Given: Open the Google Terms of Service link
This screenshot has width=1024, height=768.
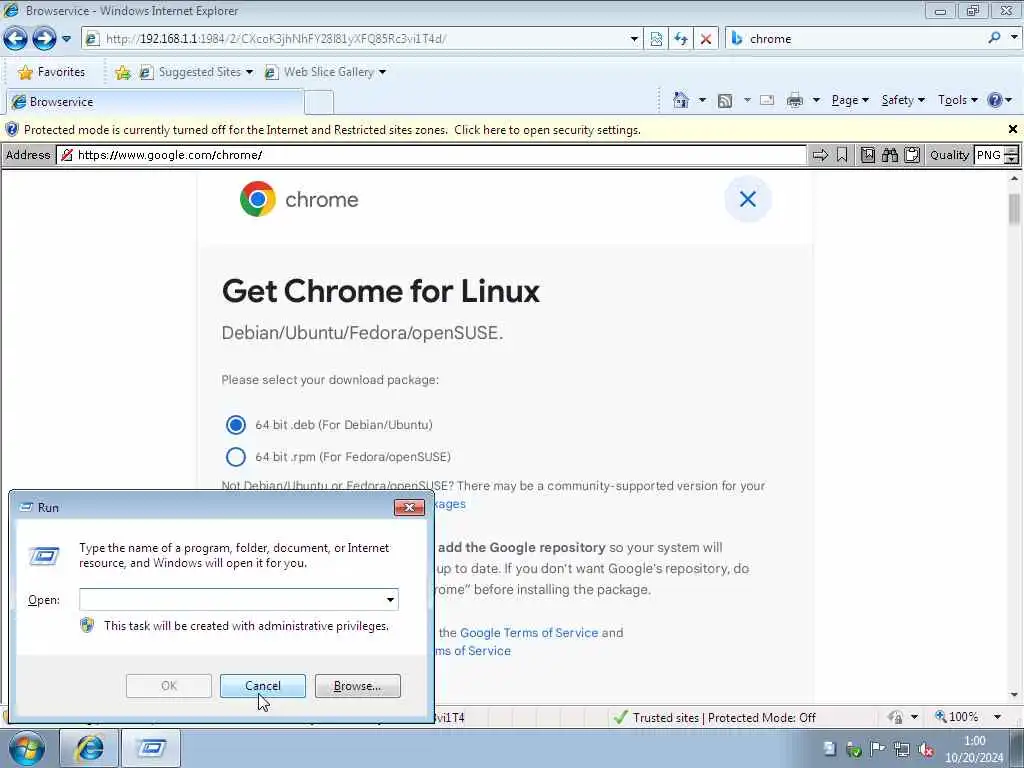Looking at the screenshot, I should 529,632.
